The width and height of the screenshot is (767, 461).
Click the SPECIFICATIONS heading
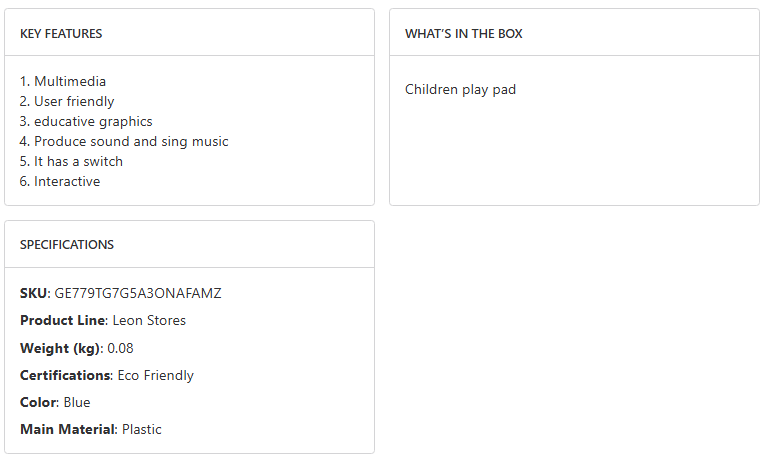(x=67, y=245)
